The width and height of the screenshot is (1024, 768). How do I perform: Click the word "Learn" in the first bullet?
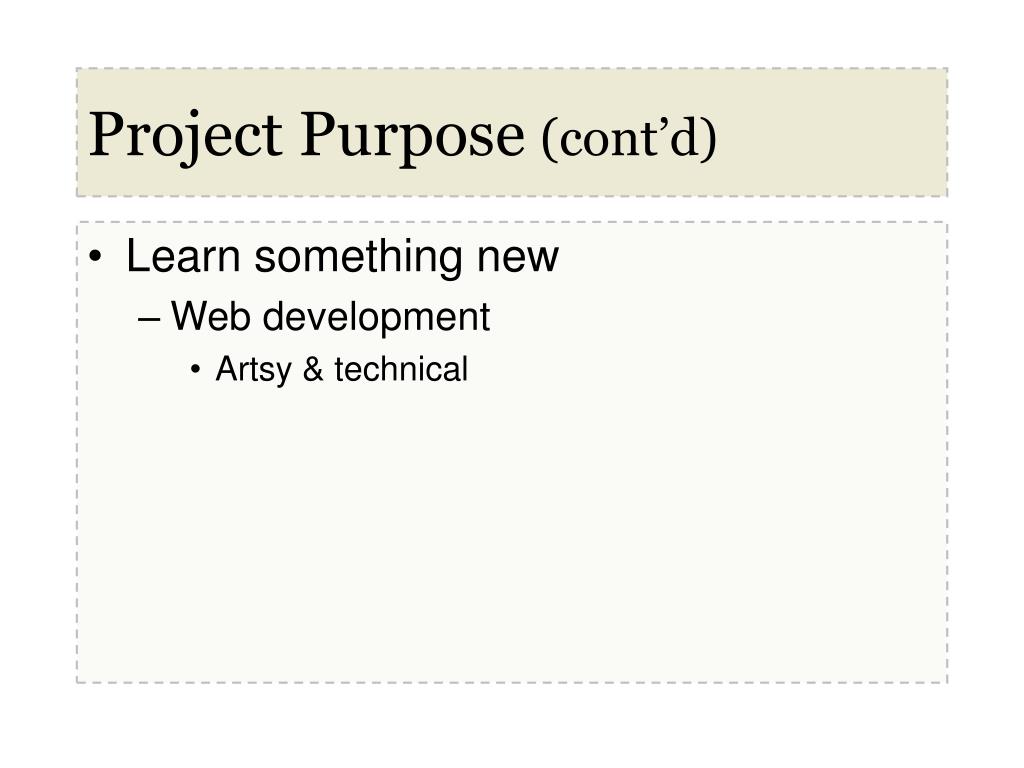point(184,256)
